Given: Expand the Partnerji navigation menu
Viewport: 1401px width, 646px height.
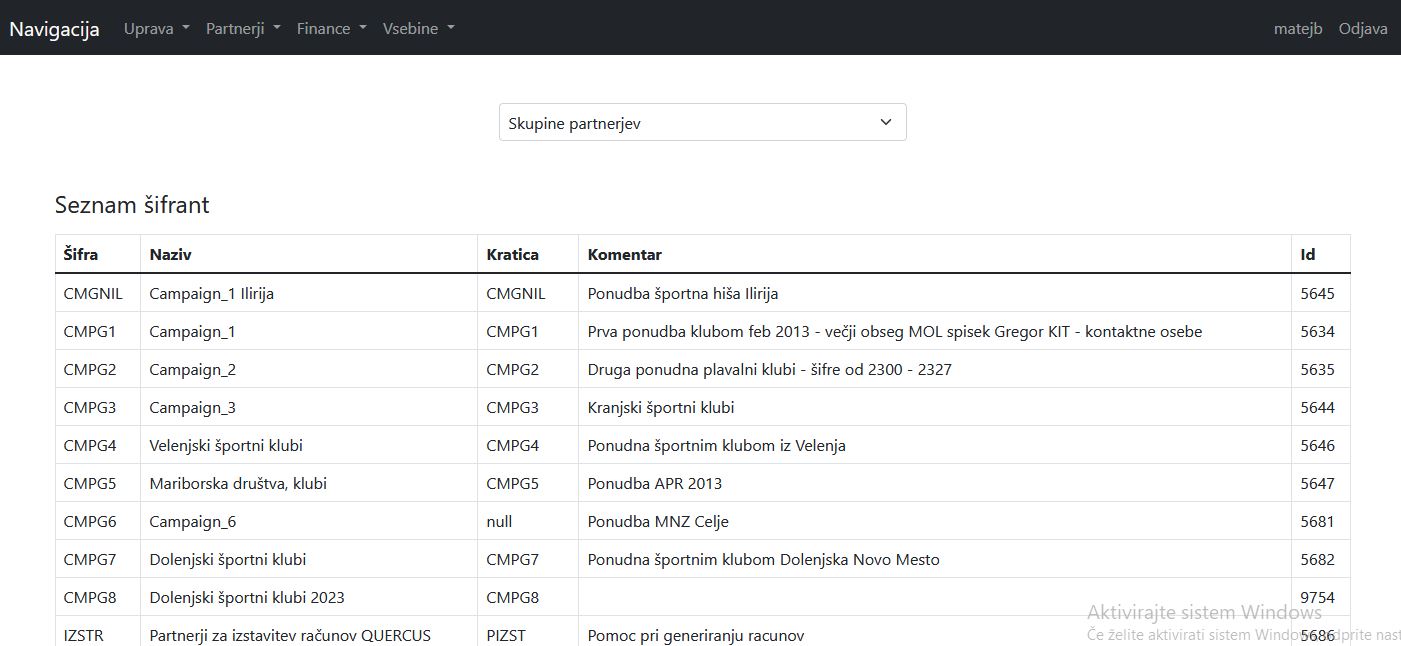Looking at the screenshot, I should pyautogui.click(x=243, y=29).
